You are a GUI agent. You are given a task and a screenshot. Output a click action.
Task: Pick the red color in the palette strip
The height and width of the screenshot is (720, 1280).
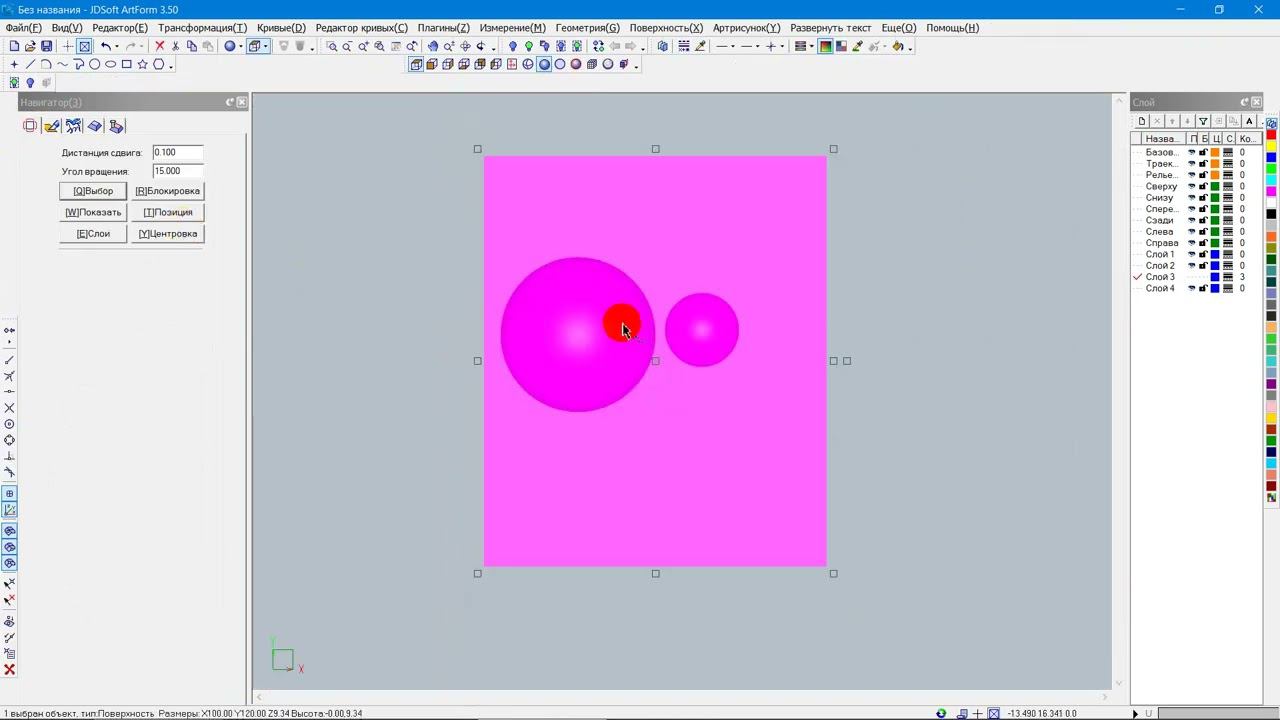(1272, 135)
